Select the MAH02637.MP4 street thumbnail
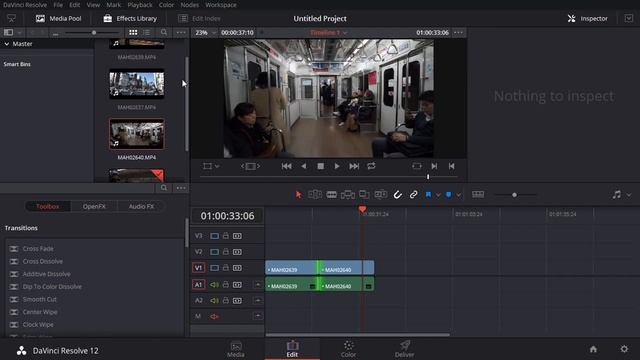The height and width of the screenshot is (360, 640). point(137,84)
